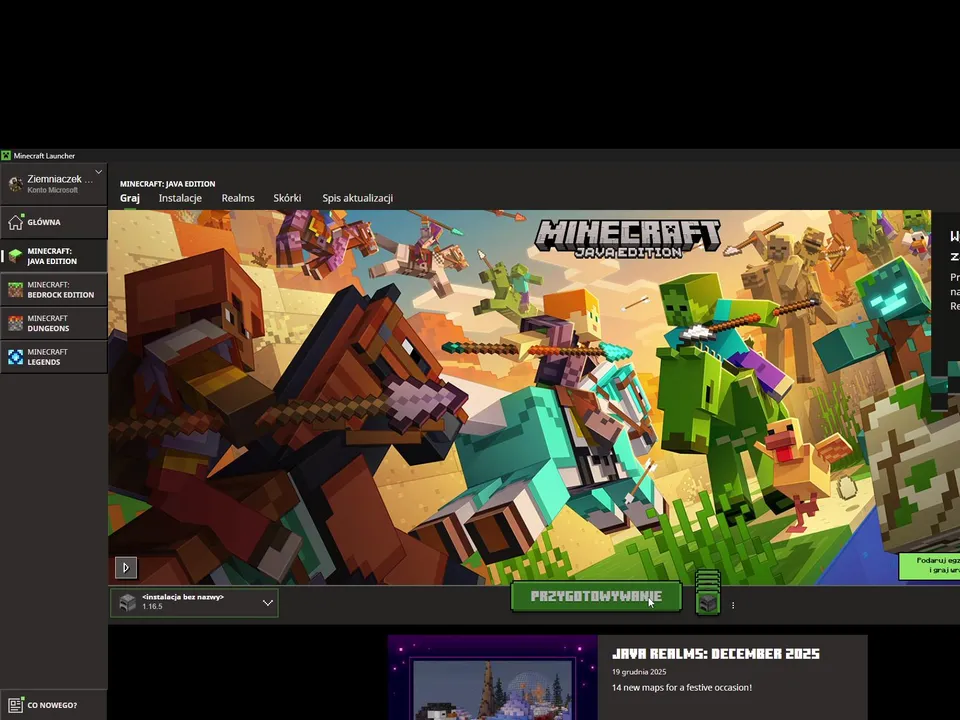Switch to the Realms tab

tap(238, 198)
